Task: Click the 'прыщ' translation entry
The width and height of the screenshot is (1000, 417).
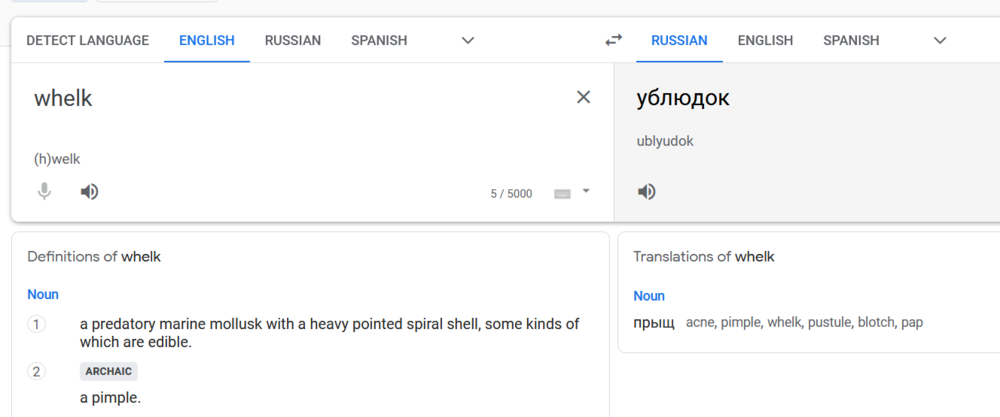Action: 654,323
